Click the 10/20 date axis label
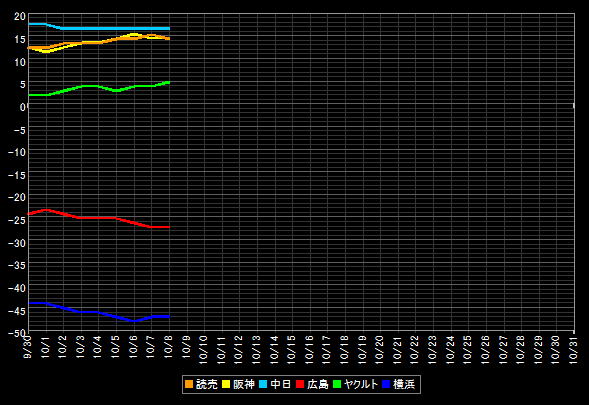 click(380, 349)
